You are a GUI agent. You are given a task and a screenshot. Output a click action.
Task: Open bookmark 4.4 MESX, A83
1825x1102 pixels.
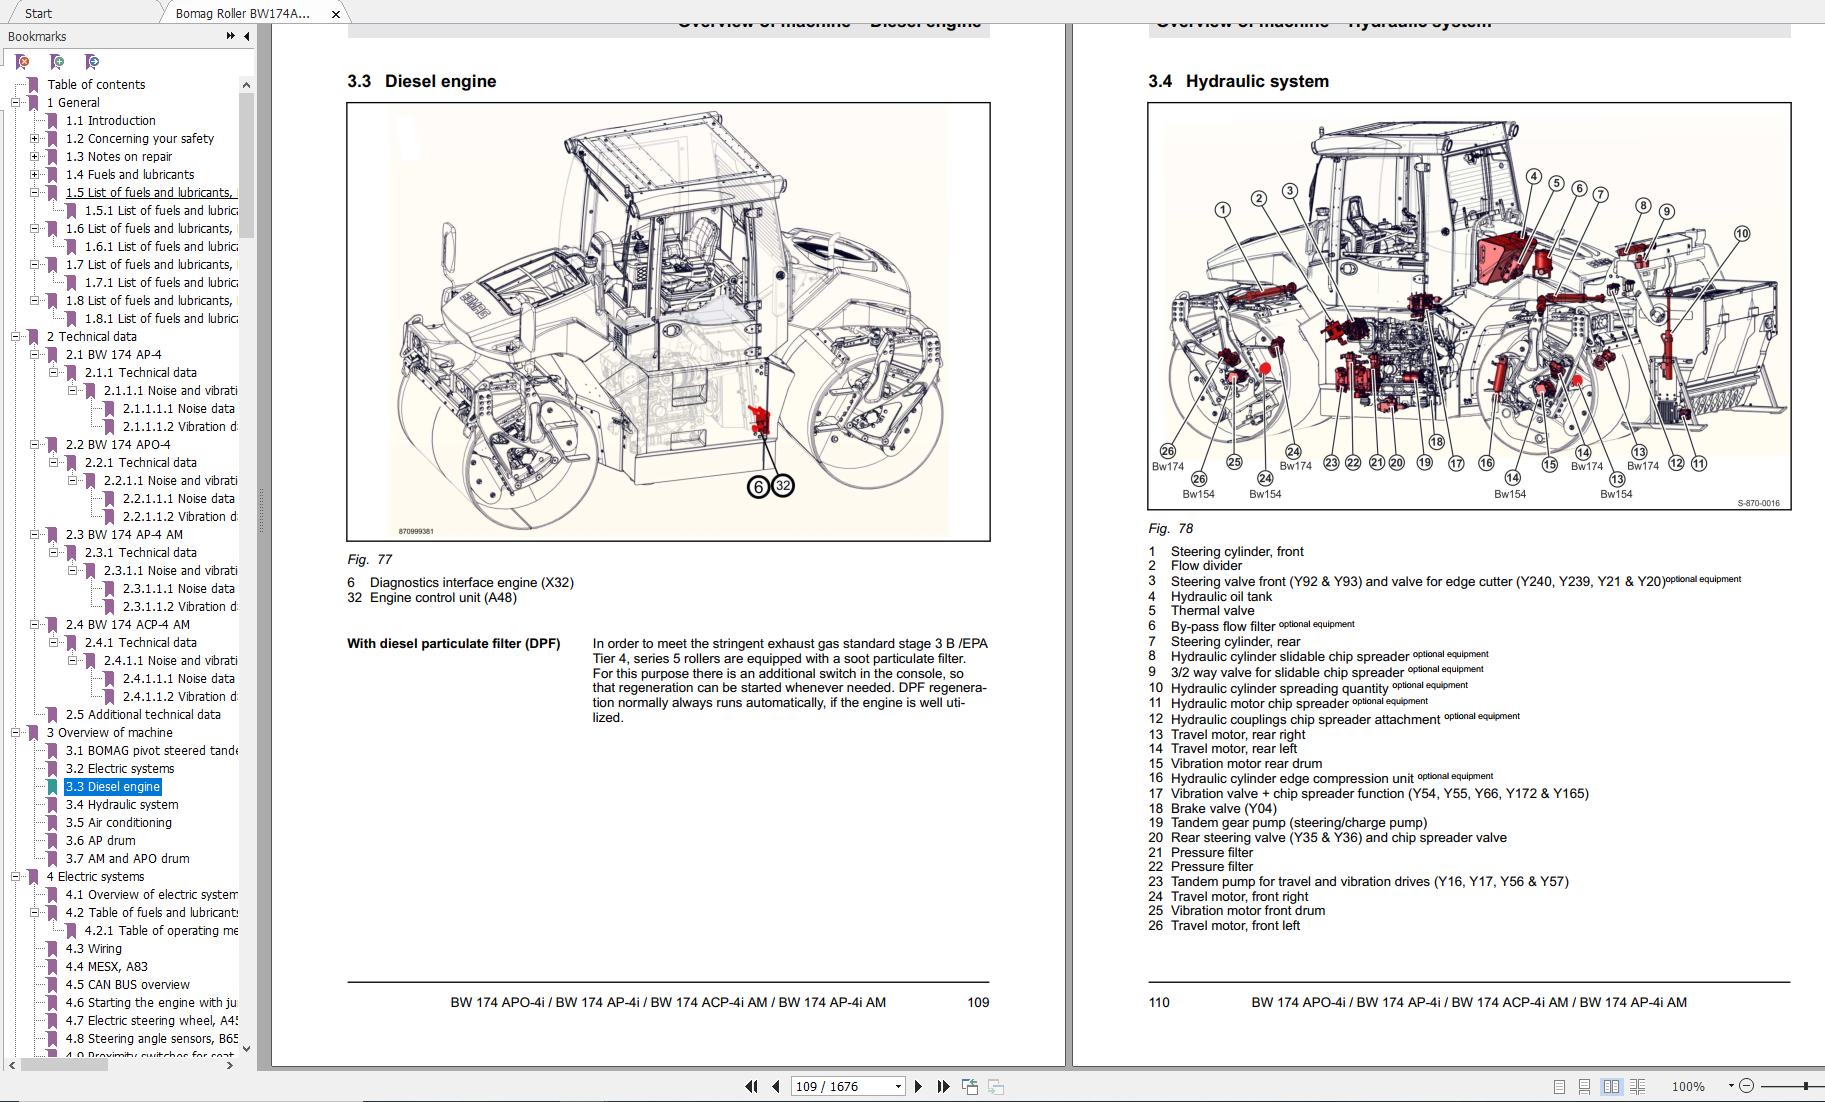click(107, 967)
